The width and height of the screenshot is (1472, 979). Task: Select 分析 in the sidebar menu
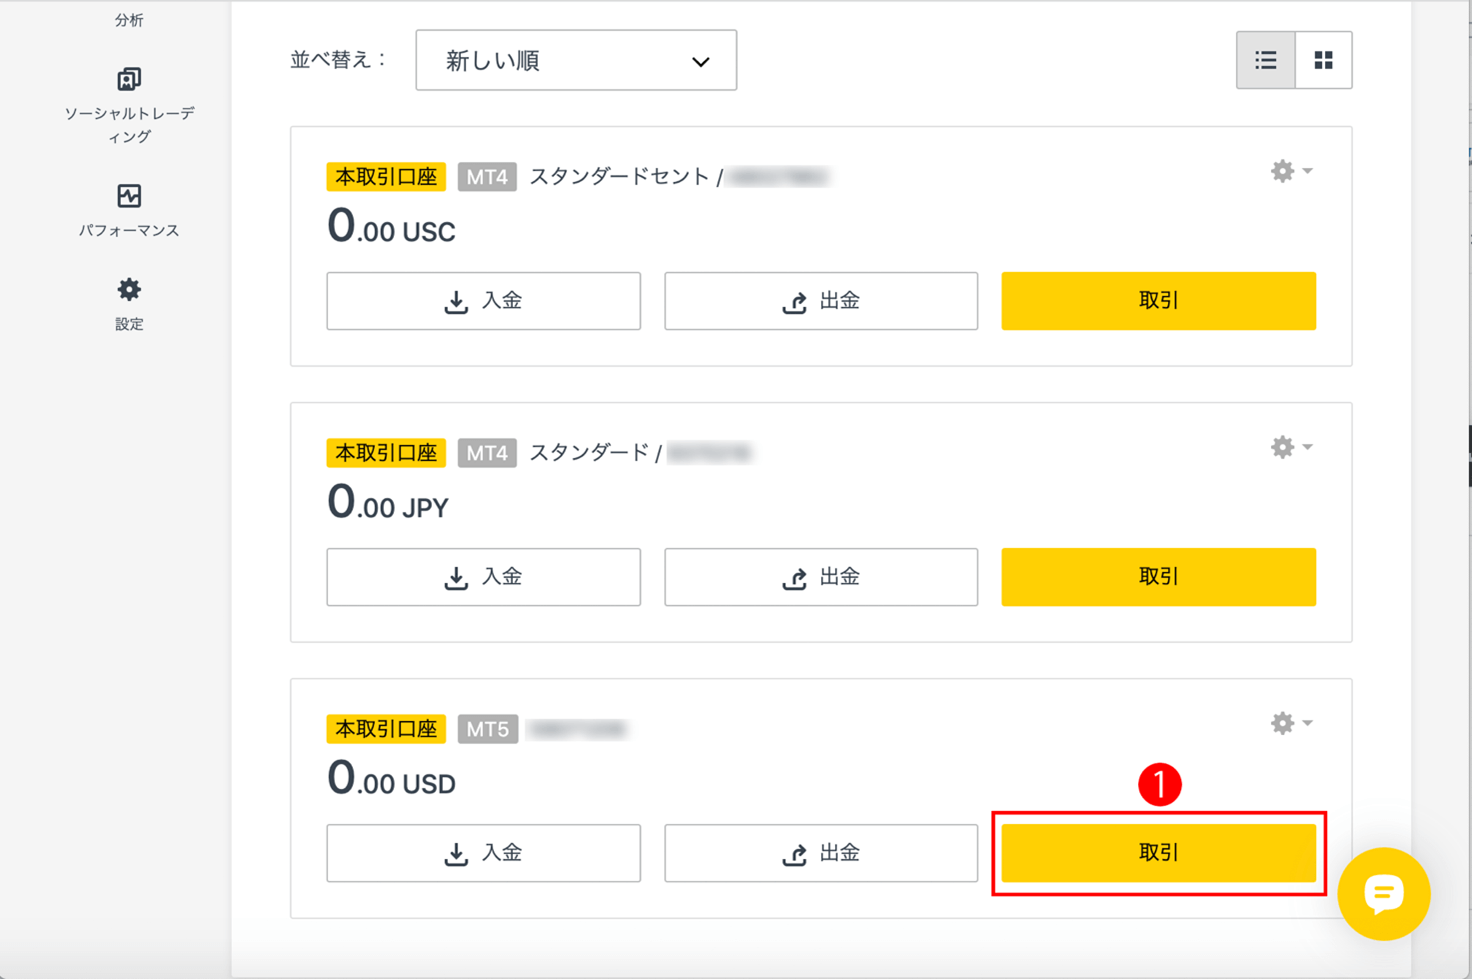[x=128, y=19]
